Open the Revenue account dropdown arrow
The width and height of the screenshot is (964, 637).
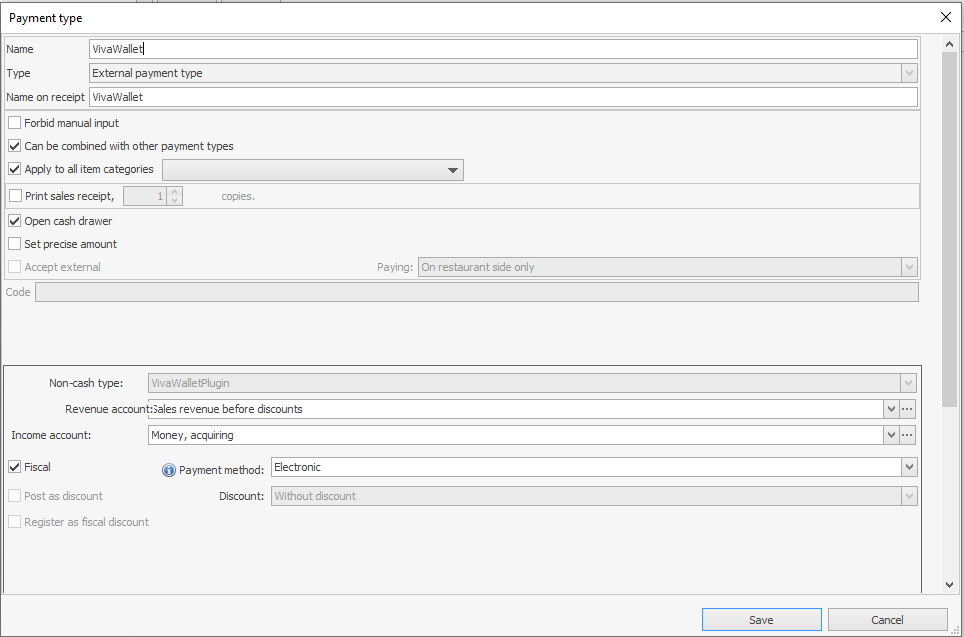(x=890, y=409)
